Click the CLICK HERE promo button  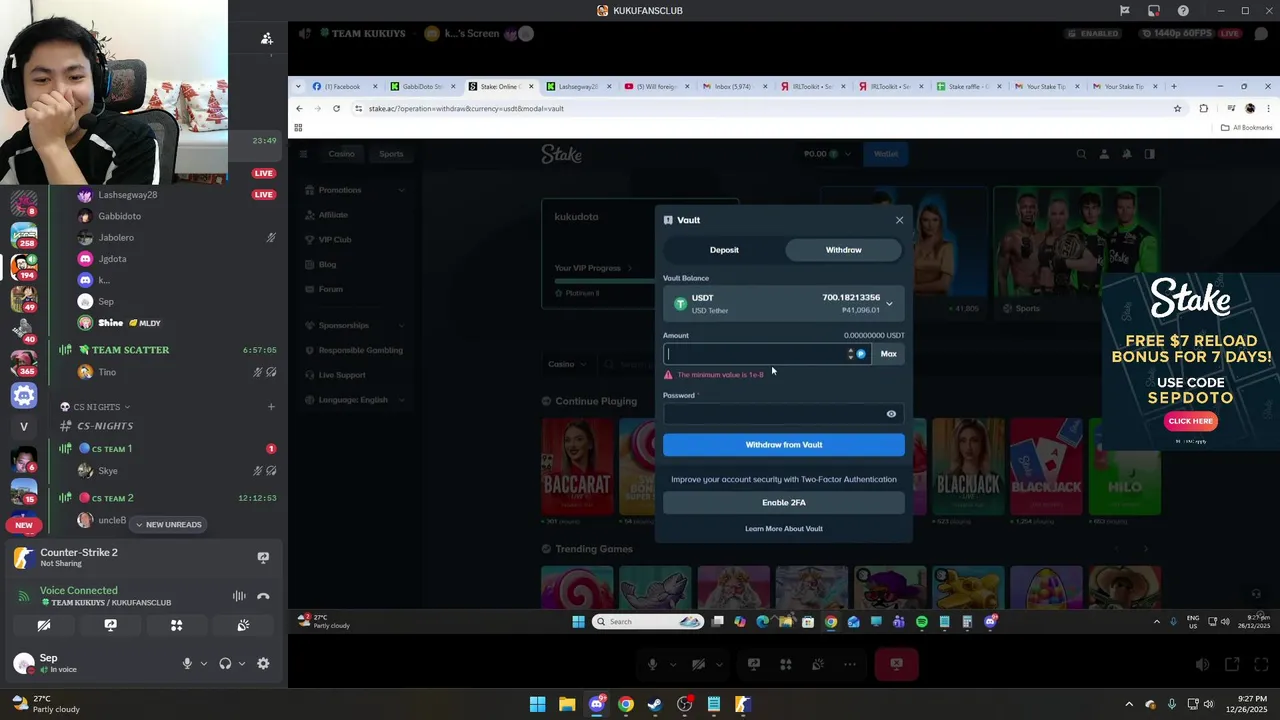click(1190, 421)
